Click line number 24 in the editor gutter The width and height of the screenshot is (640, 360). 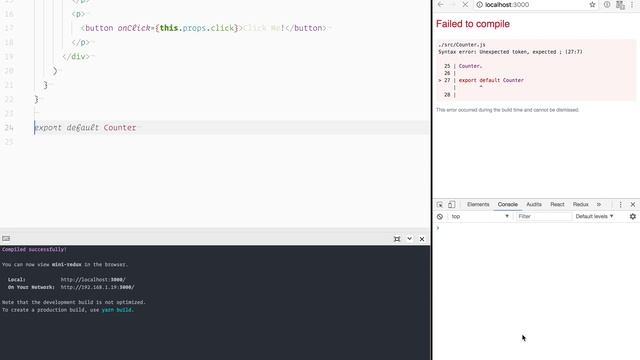(x=9, y=128)
